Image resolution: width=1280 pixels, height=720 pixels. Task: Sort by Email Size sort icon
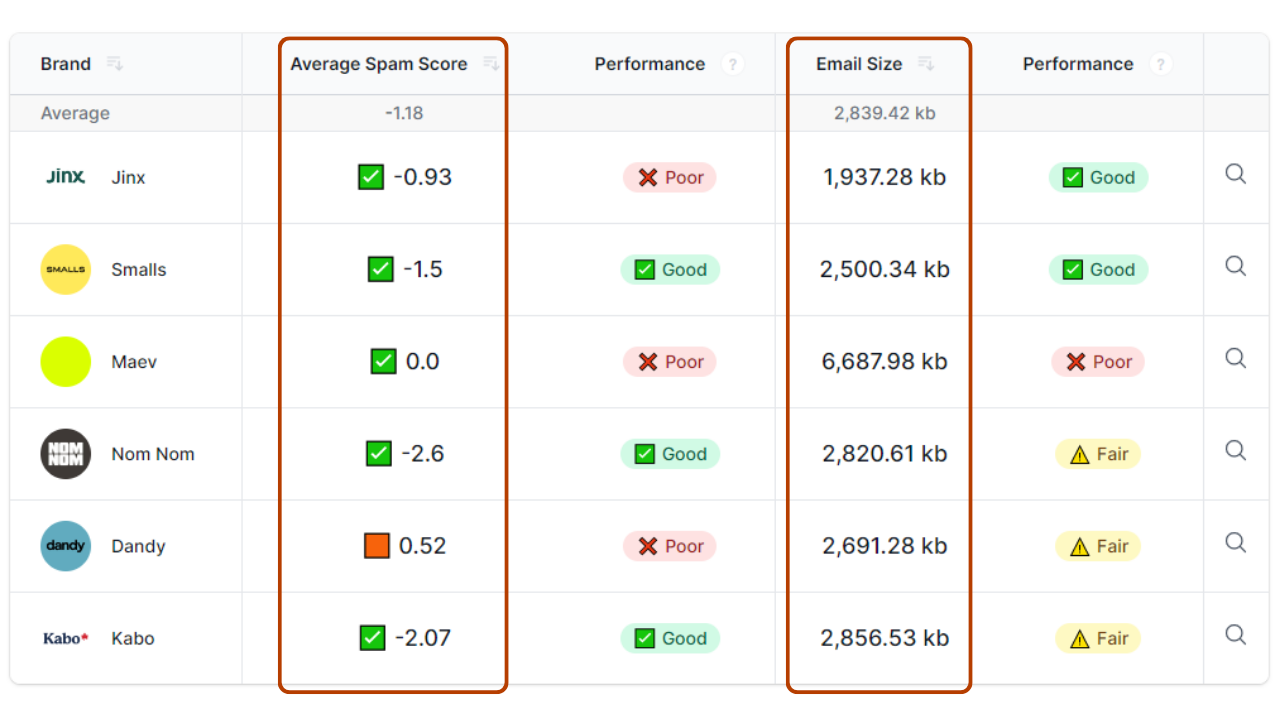point(926,64)
